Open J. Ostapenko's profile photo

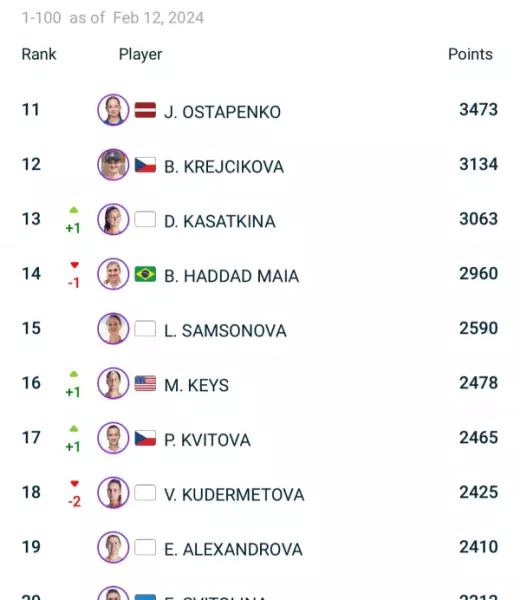(x=113, y=110)
